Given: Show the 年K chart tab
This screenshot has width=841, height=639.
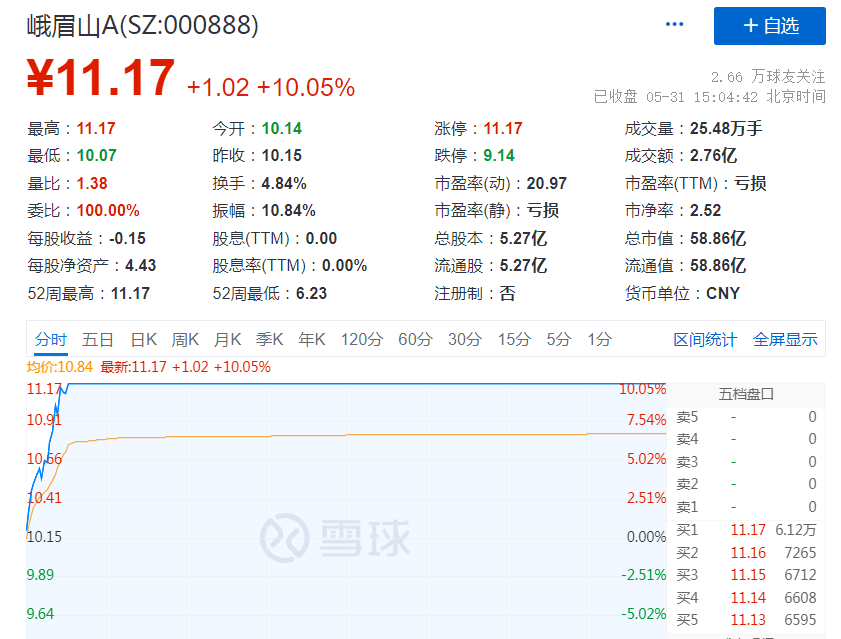Looking at the screenshot, I should (x=312, y=340).
